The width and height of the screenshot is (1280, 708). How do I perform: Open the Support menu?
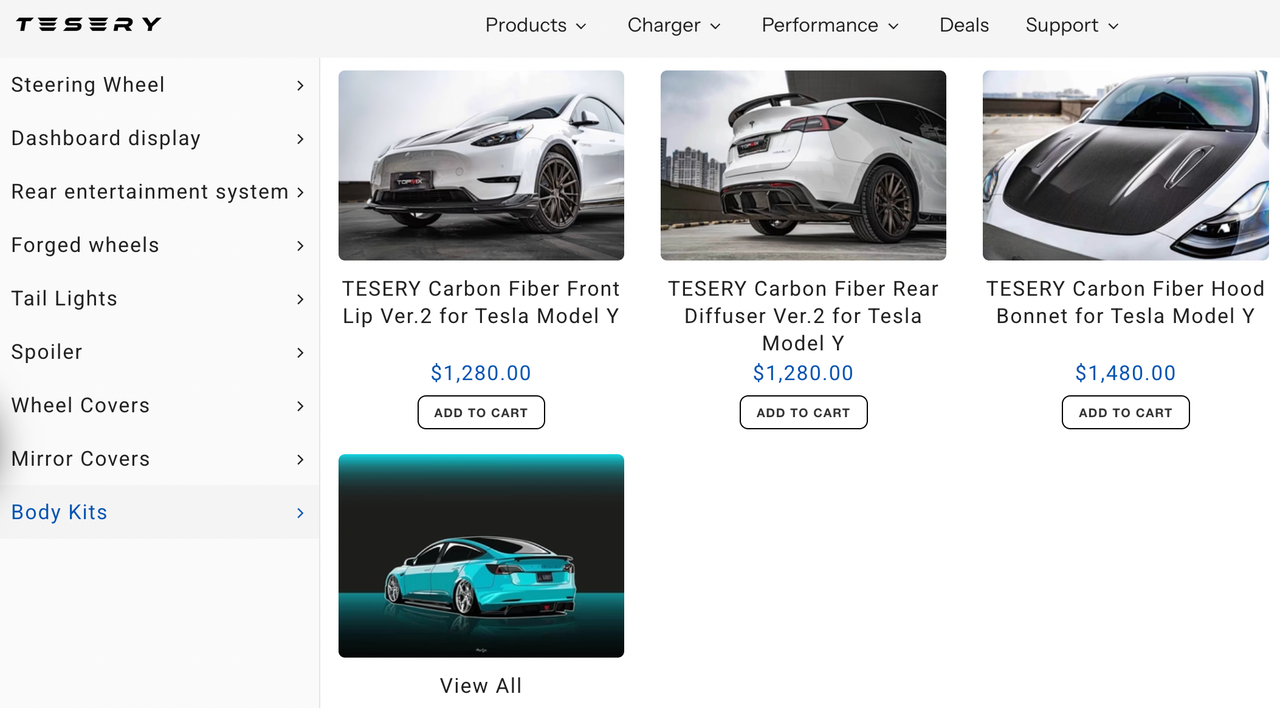[x=1072, y=26]
